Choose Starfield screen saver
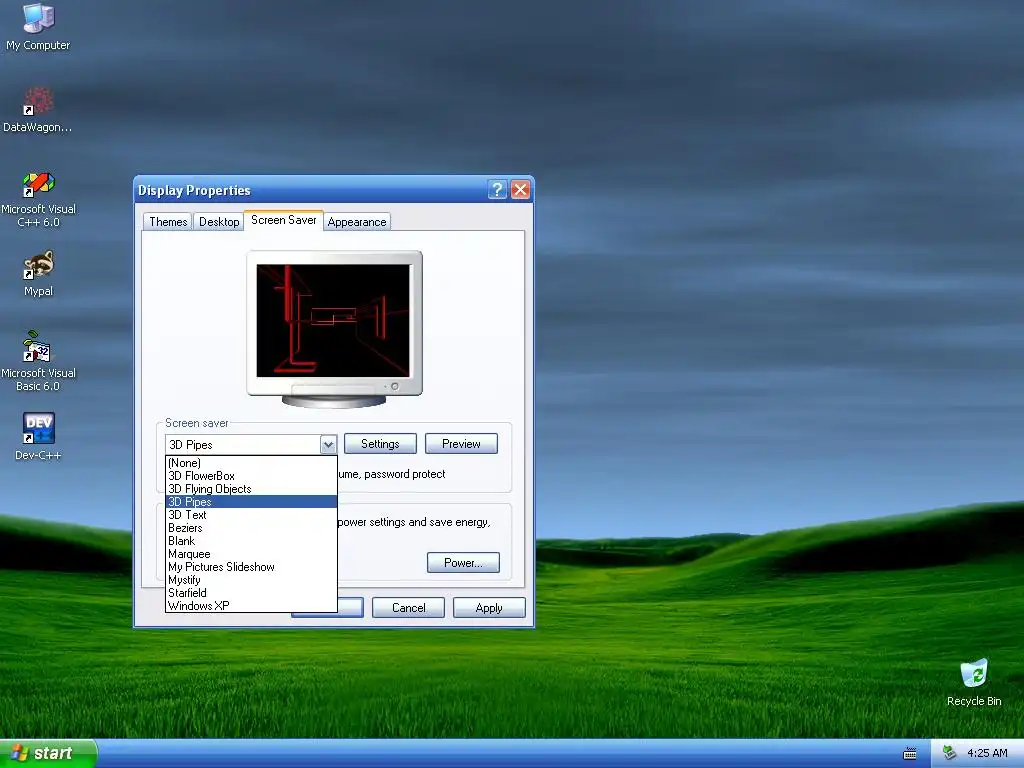The width and height of the screenshot is (1024, 768). click(251, 593)
